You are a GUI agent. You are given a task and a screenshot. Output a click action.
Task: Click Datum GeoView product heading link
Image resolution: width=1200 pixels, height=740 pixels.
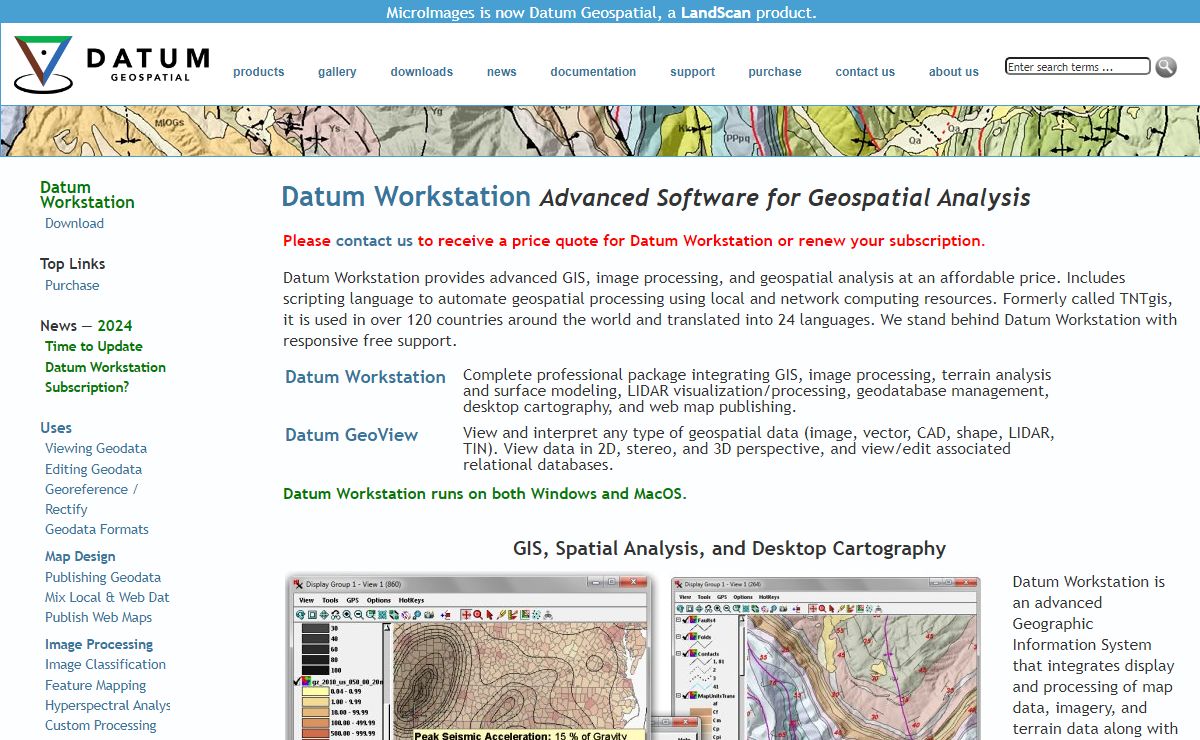pyautogui.click(x=351, y=435)
